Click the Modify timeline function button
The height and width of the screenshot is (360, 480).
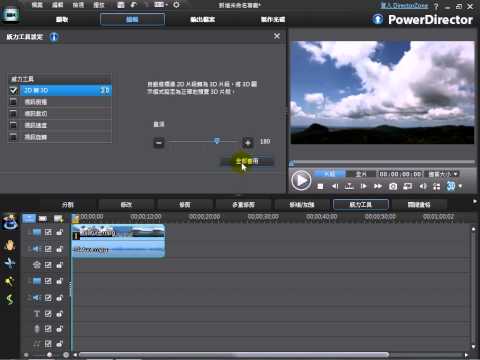pos(126,204)
